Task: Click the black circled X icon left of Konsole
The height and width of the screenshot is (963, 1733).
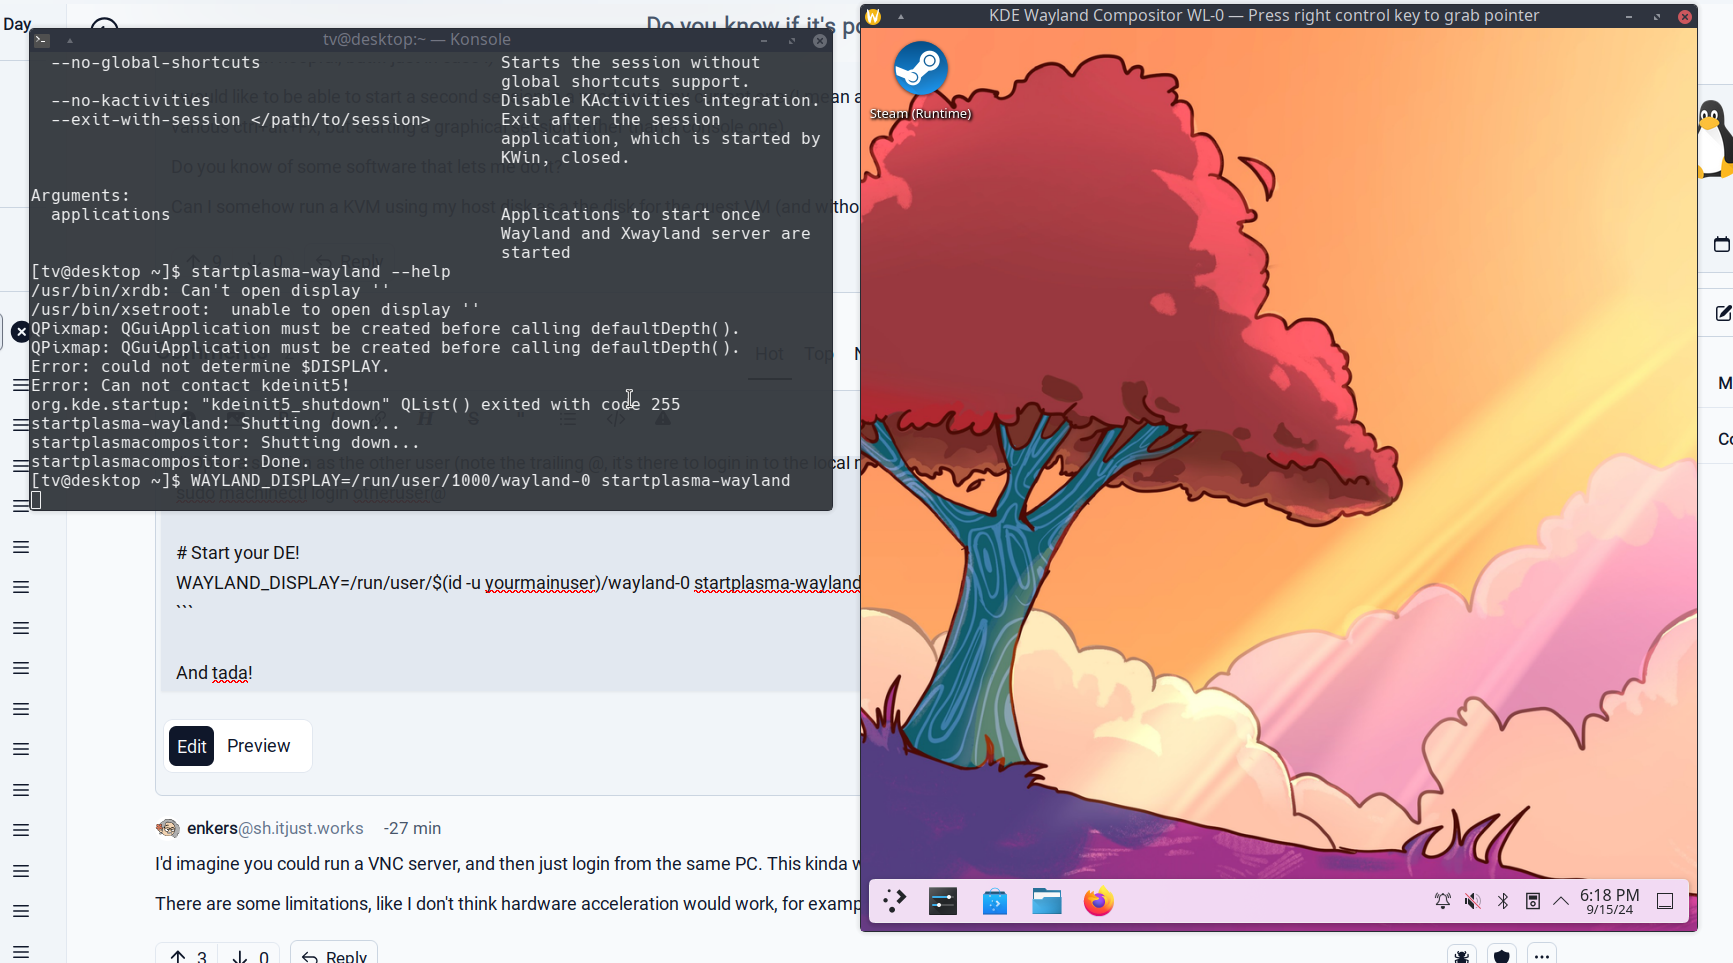Action: (x=20, y=332)
